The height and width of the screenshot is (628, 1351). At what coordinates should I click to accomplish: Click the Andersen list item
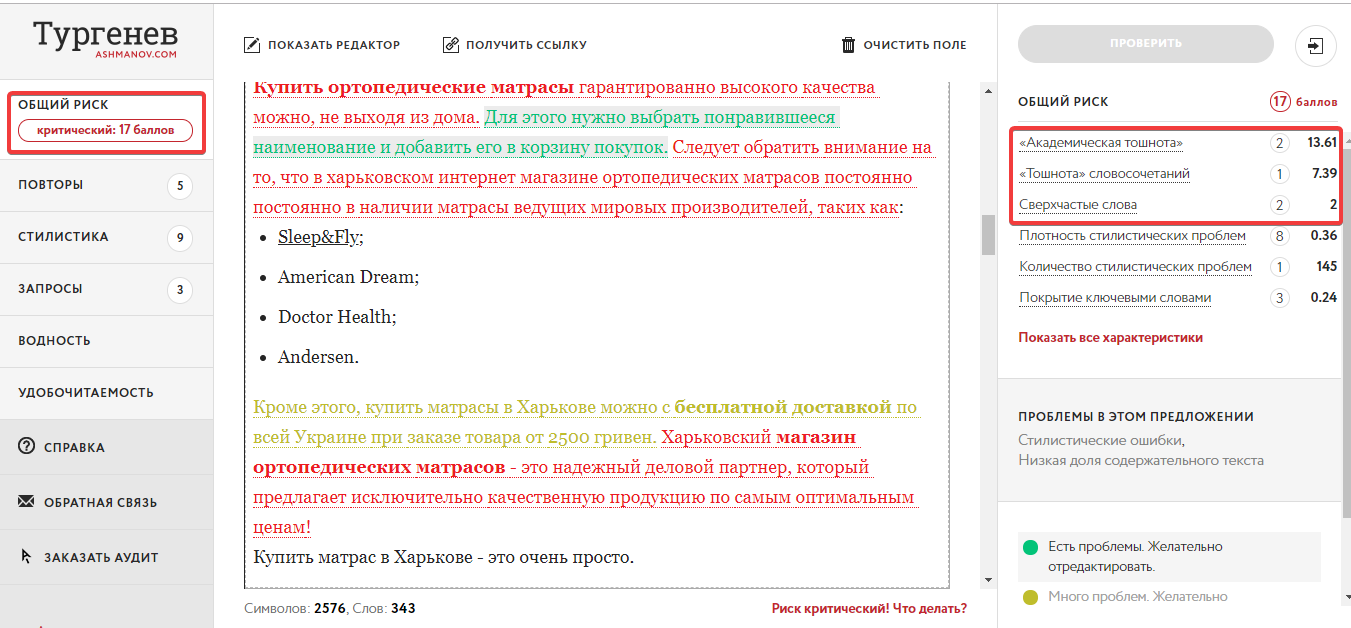pos(318,357)
